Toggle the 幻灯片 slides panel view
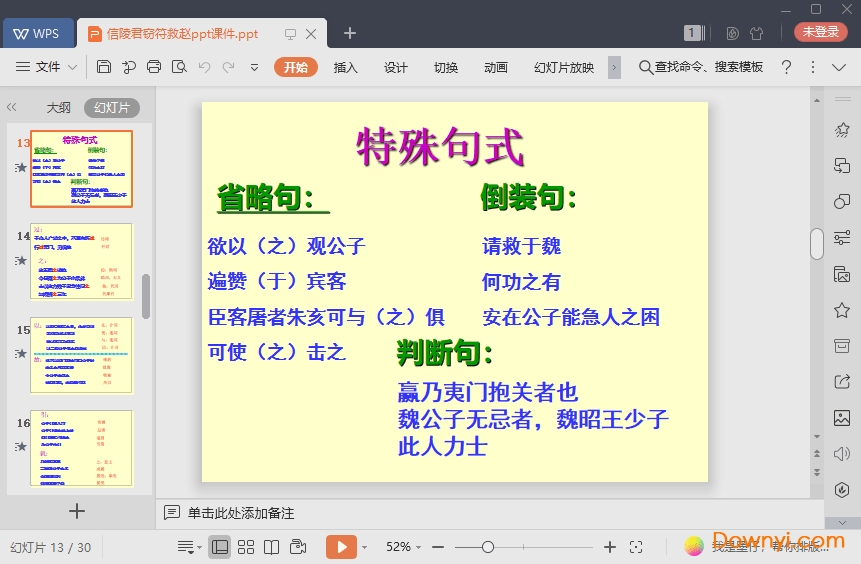 pos(111,107)
